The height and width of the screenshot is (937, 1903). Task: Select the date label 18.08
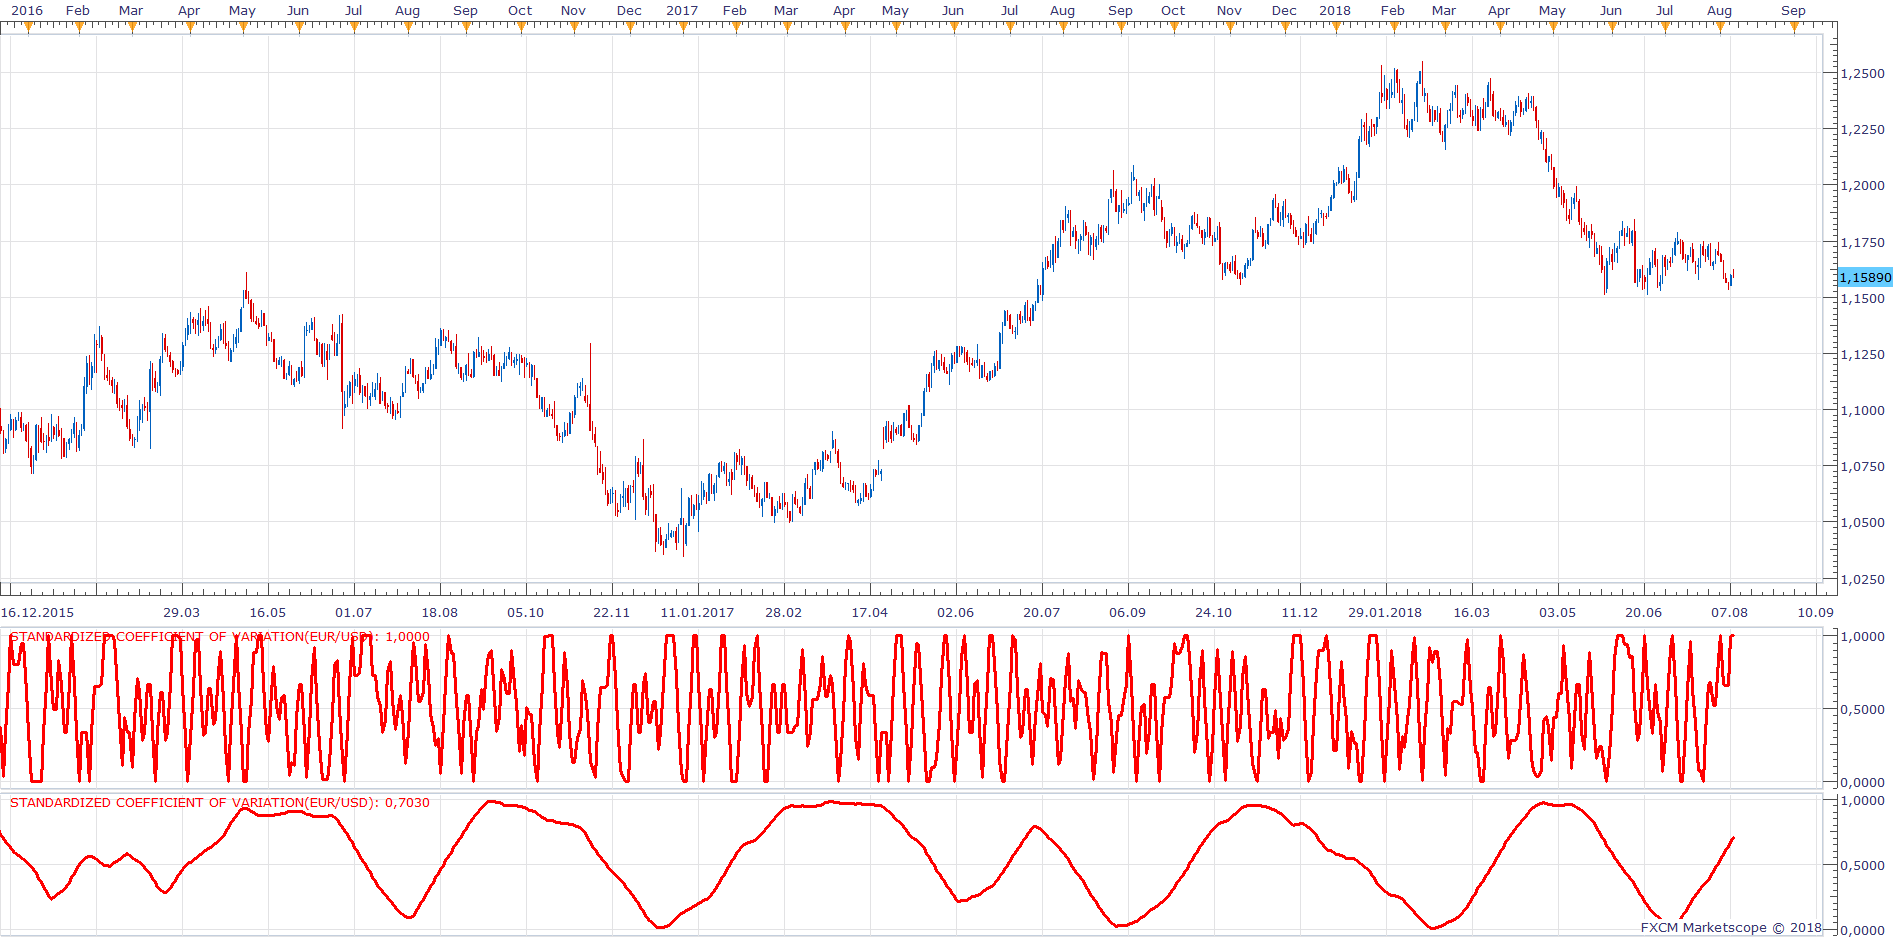(x=440, y=612)
